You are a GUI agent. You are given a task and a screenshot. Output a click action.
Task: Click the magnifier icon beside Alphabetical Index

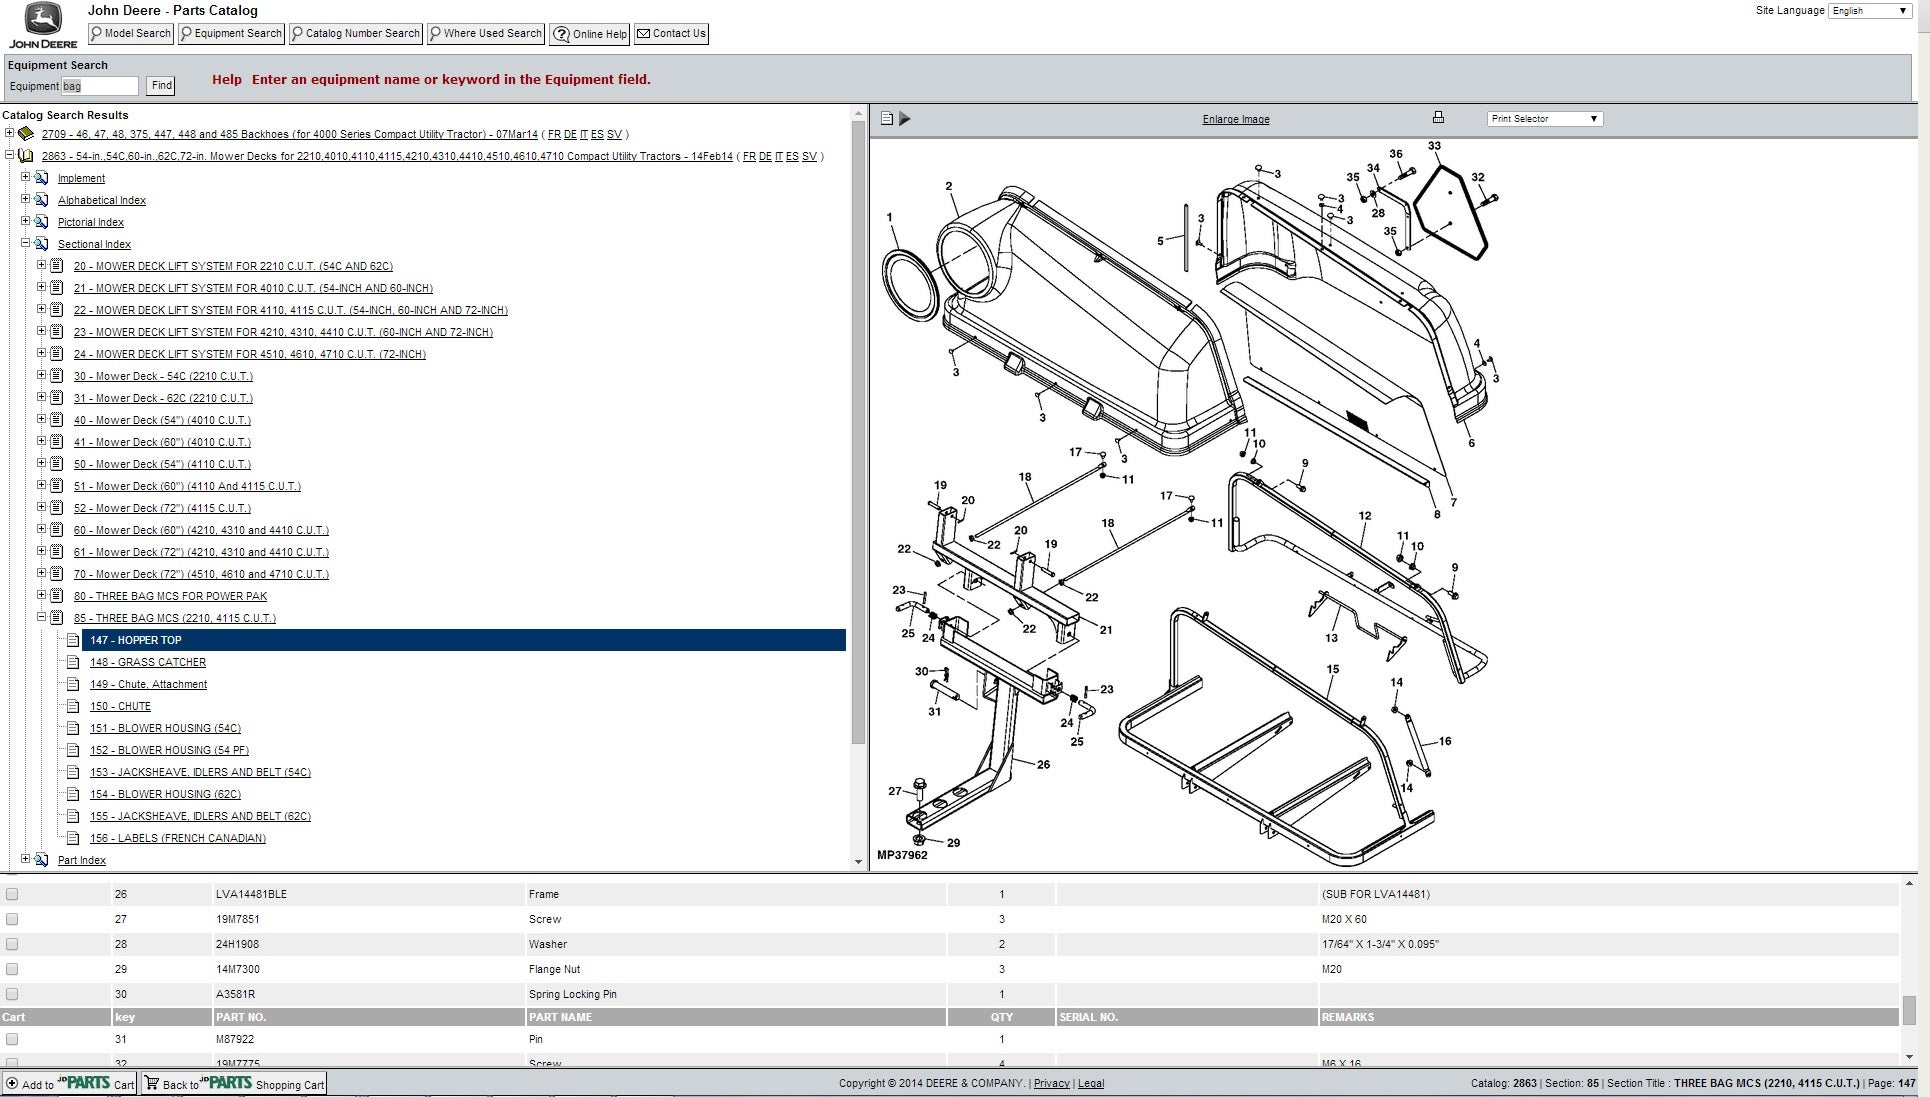(42, 200)
